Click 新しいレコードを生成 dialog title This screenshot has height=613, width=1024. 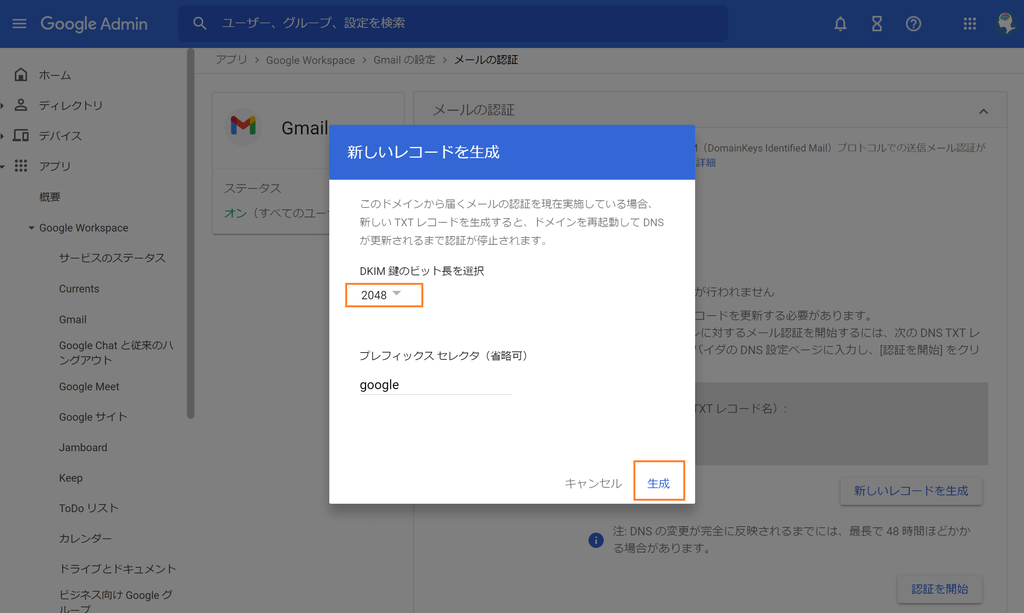[423, 152]
